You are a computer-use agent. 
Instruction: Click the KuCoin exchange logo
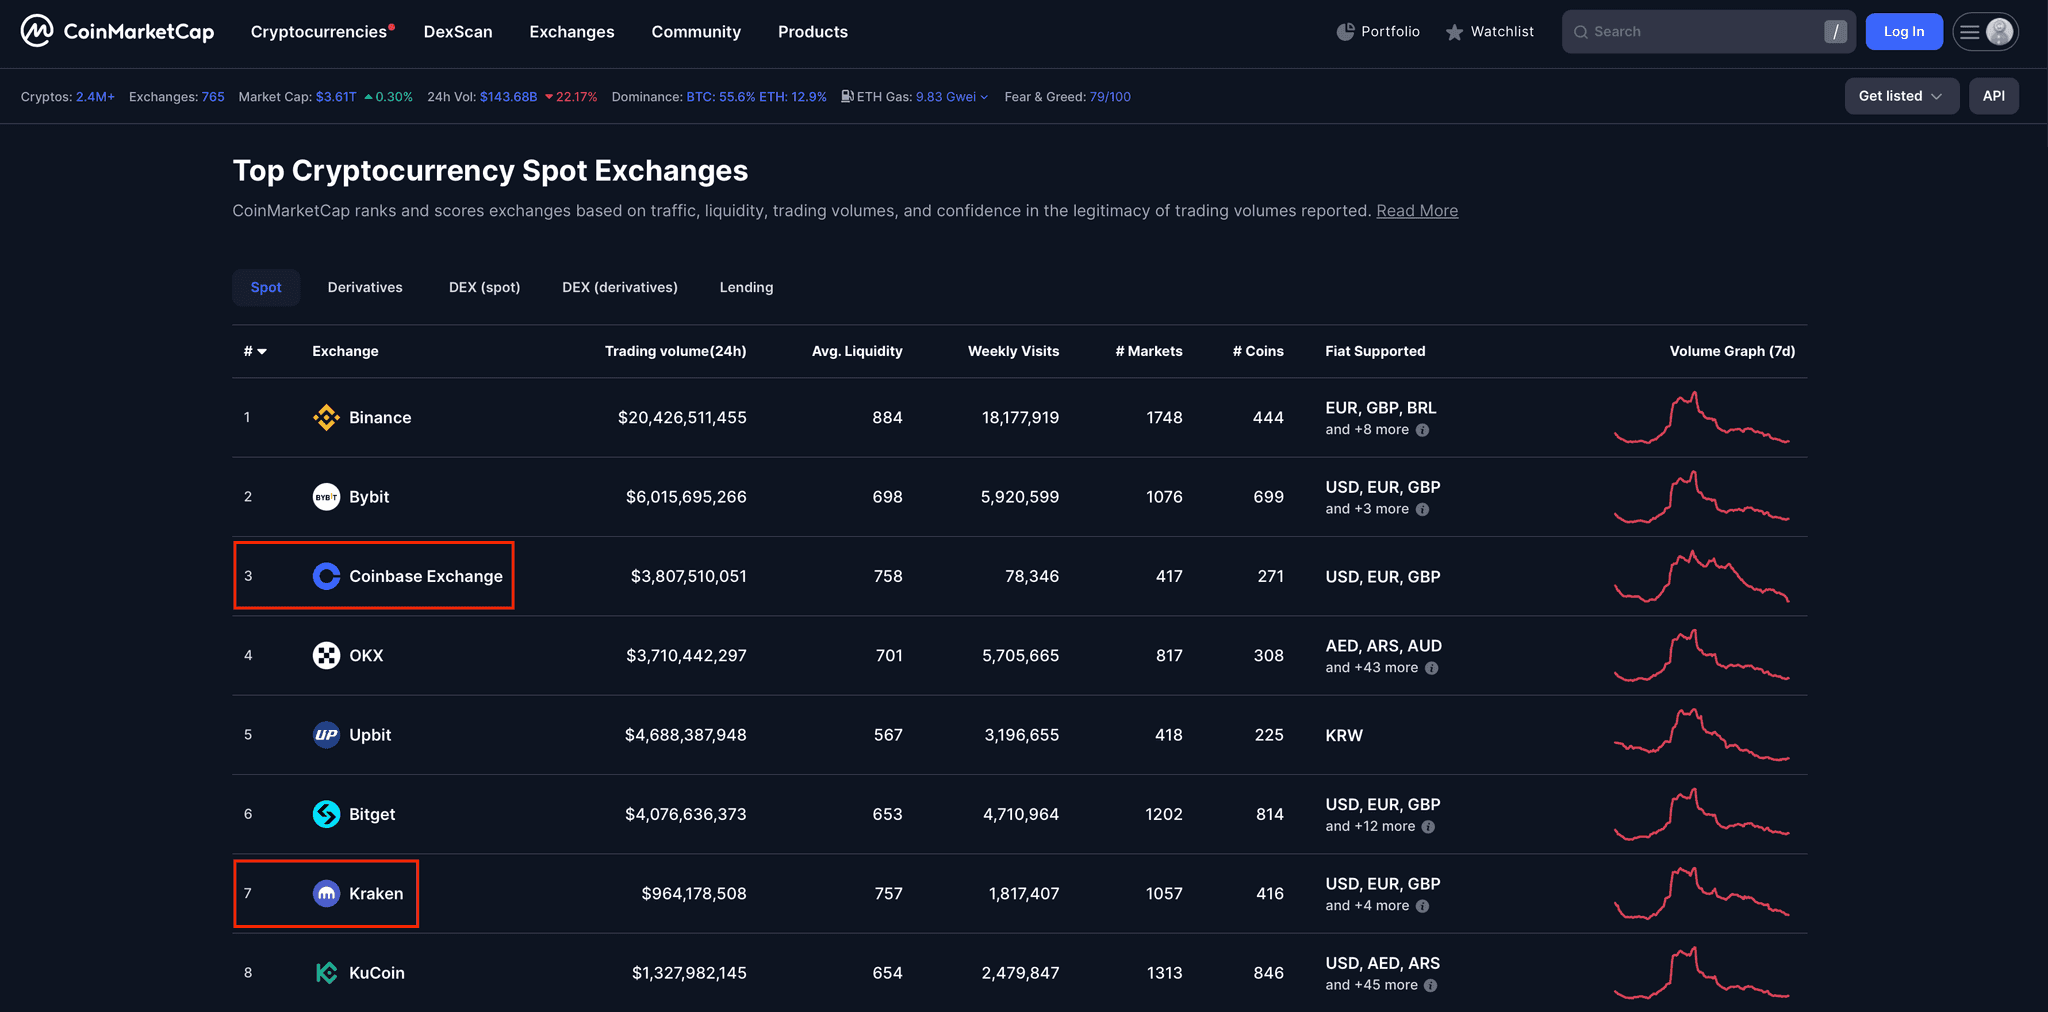click(326, 973)
